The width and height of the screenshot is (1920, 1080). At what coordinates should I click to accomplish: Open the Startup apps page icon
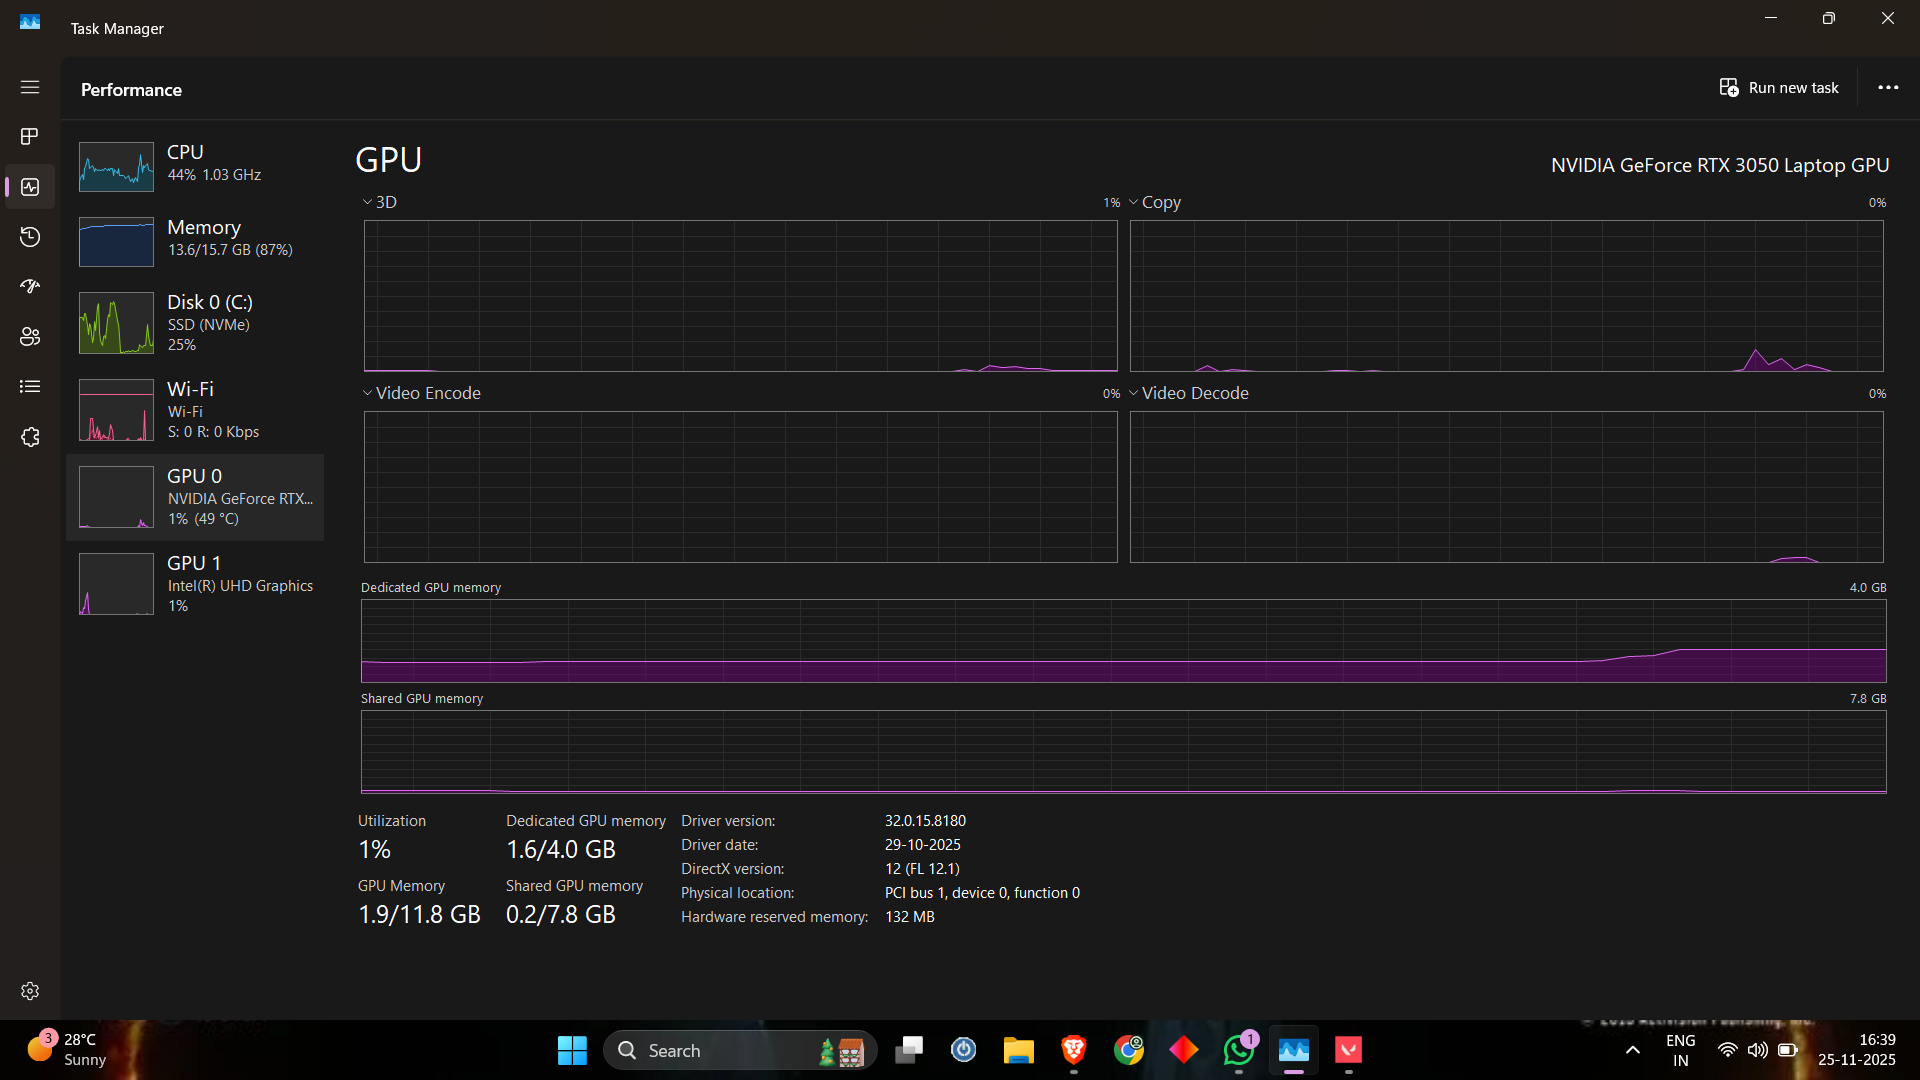coord(30,287)
